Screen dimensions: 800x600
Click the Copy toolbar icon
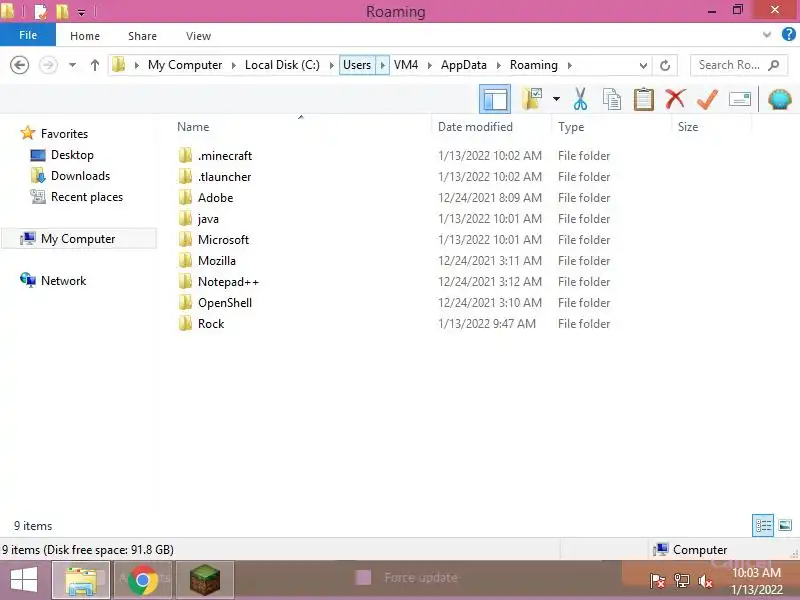click(x=612, y=99)
